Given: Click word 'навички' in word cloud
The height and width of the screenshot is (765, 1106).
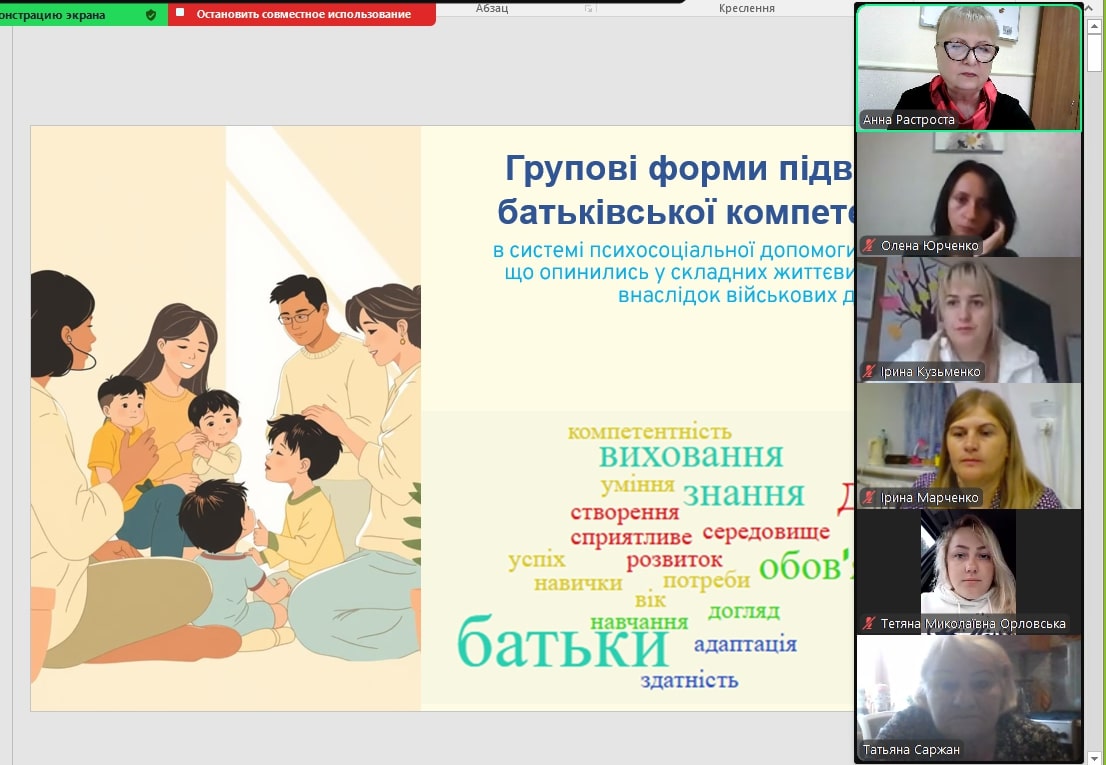Looking at the screenshot, I should point(578,584).
